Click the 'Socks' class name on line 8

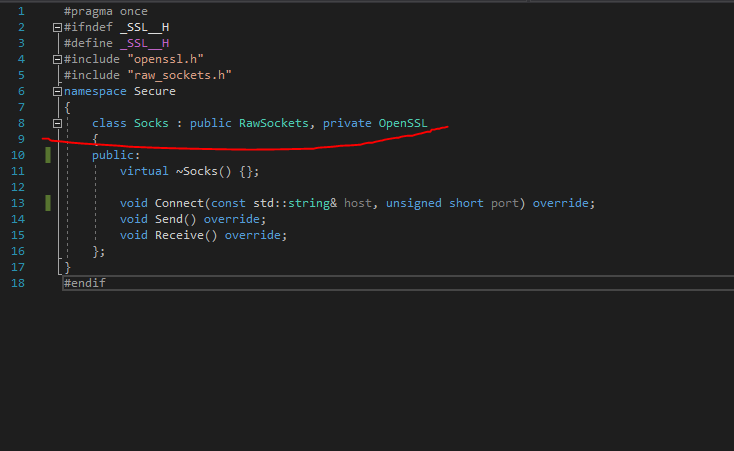pos(151,123)
